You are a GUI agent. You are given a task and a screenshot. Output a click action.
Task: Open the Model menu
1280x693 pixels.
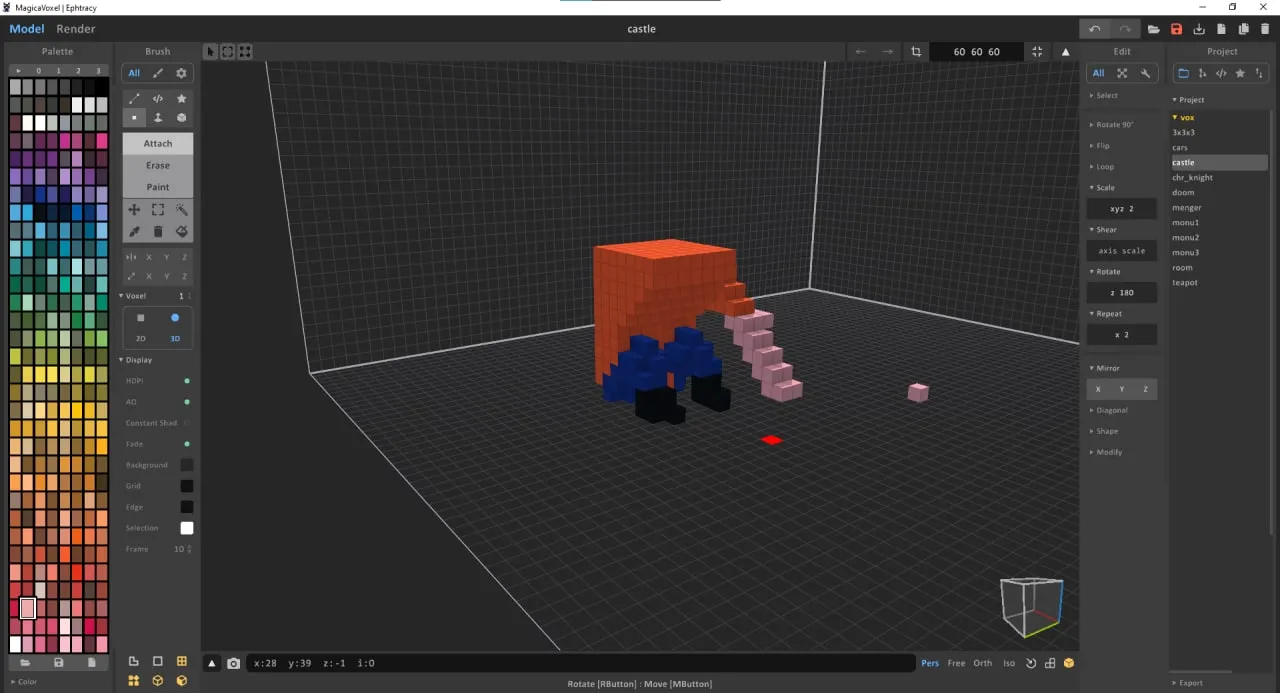coord(26,29)
